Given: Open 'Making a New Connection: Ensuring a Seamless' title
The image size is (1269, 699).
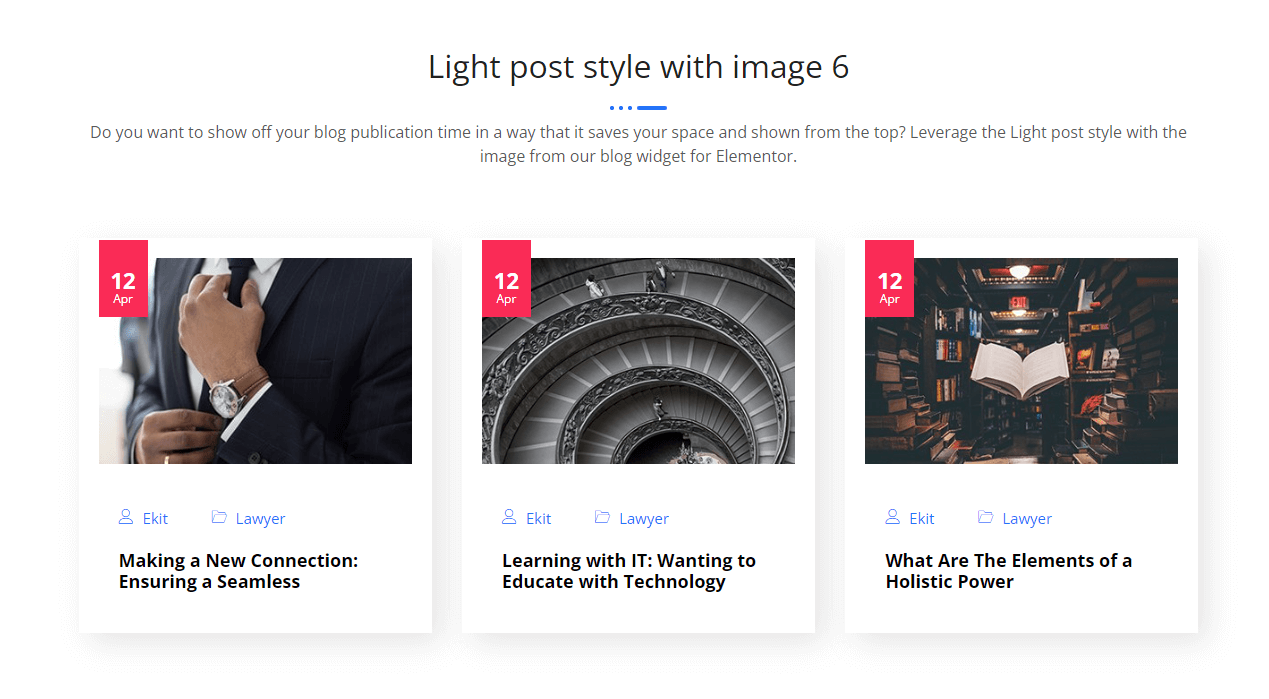Looking at the screenshot, I should click(238, 571).
